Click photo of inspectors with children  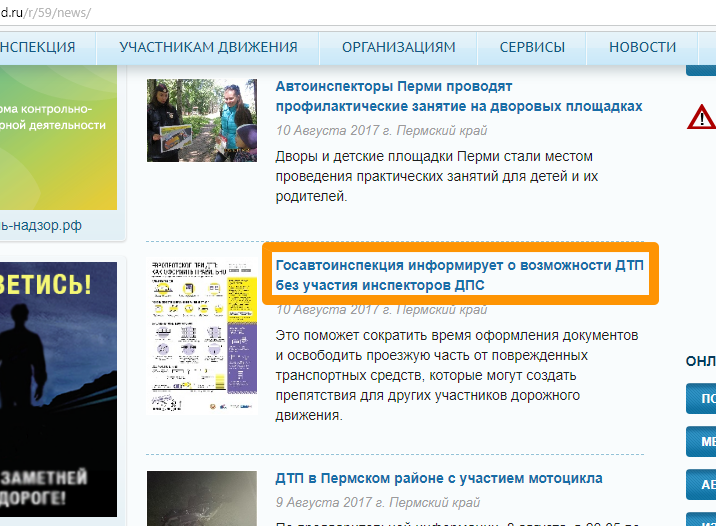pos(203,120)
